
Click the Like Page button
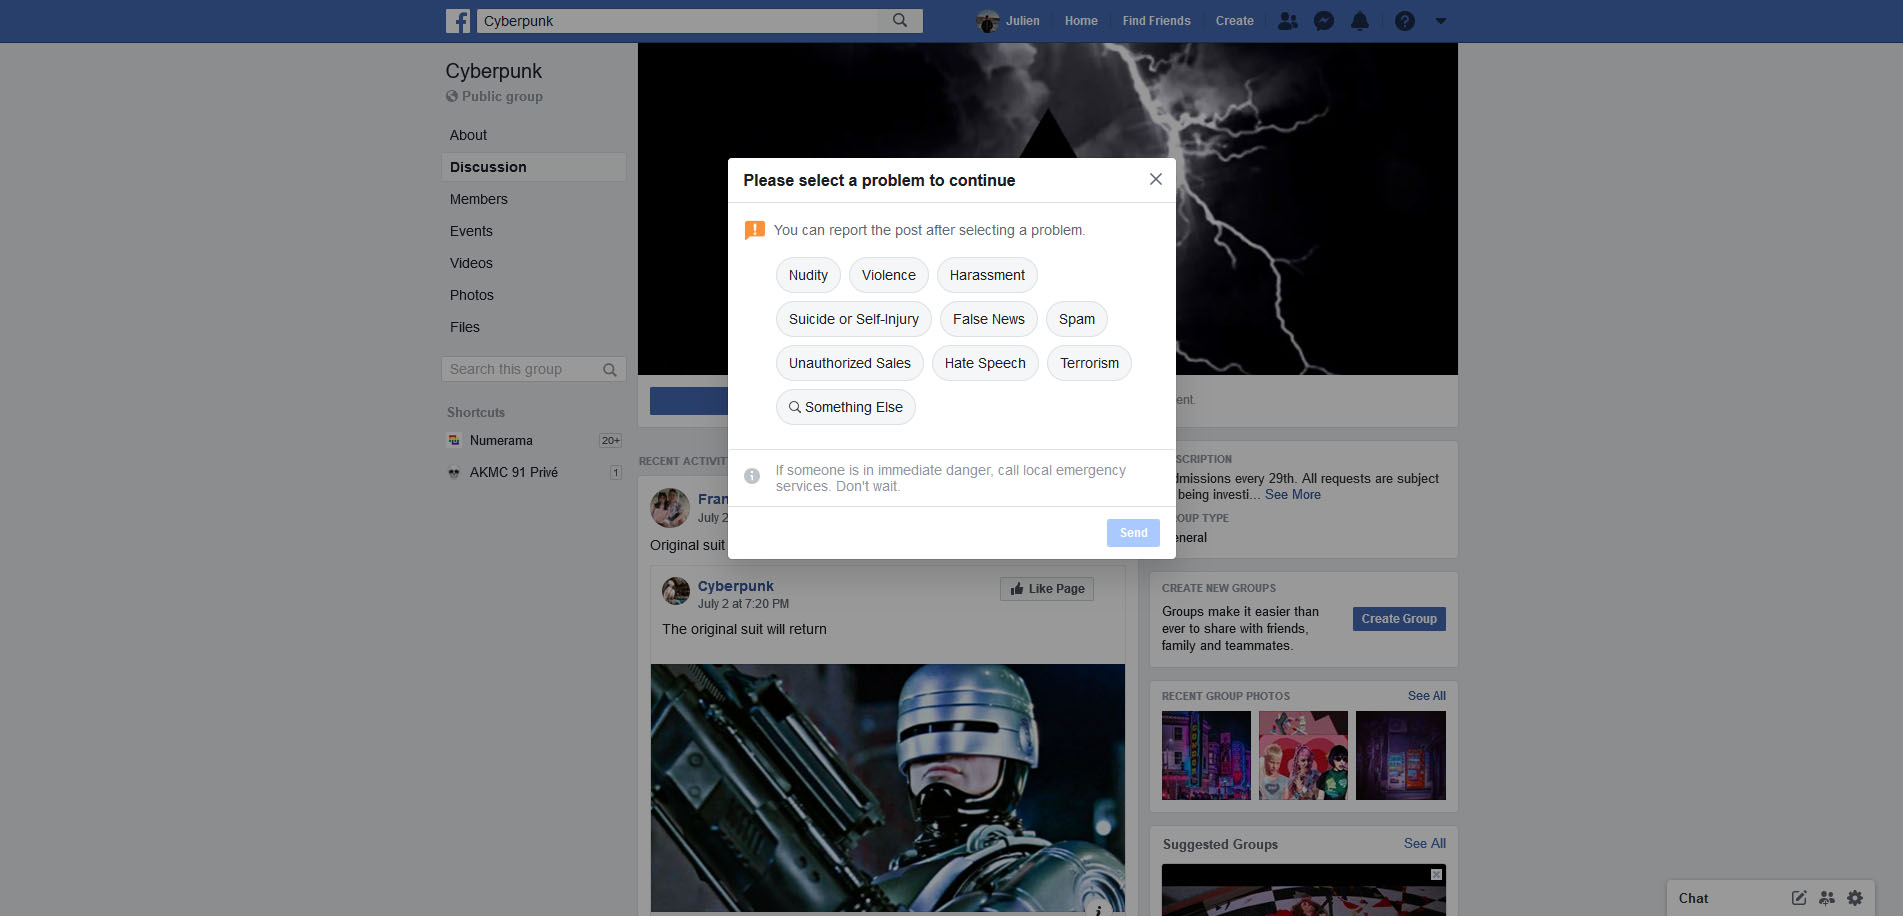click(x=1047, y=589)
